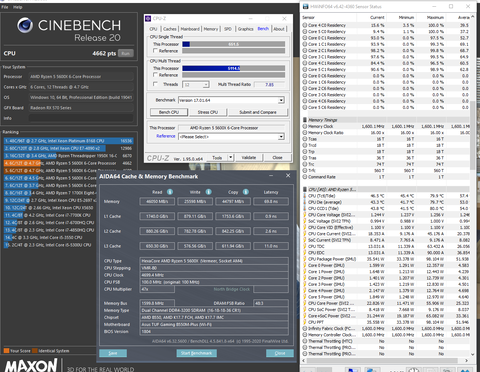Click the CPU TDC sensor icon

click(305, 246)
